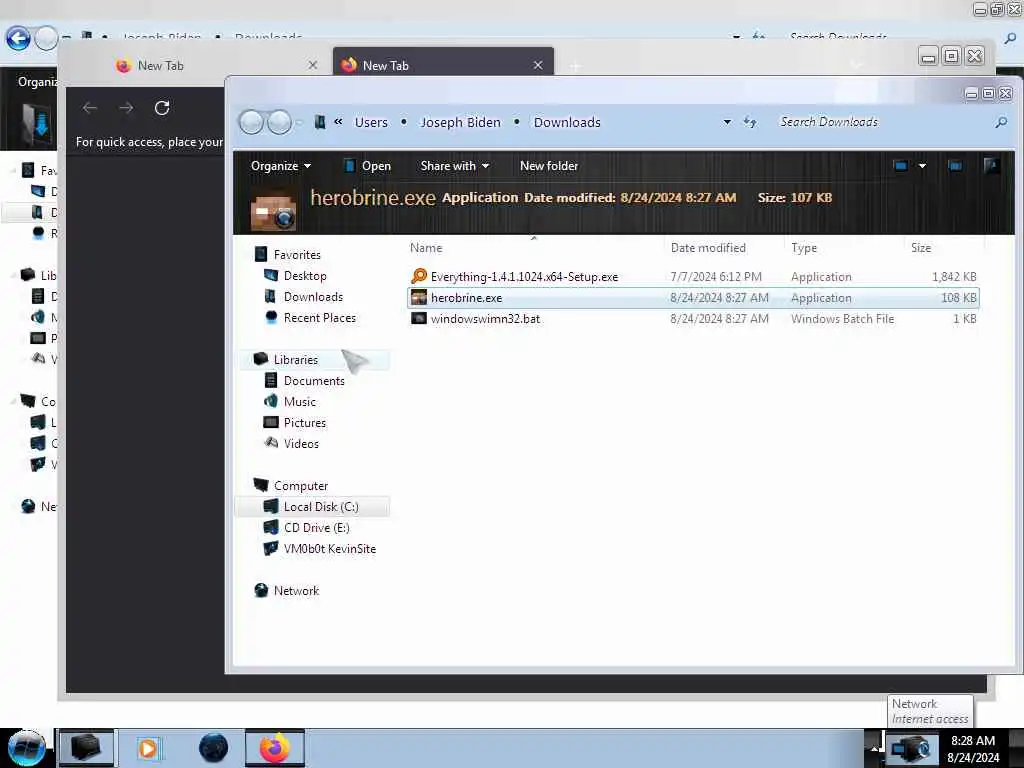Open the Pictures library
The width and height of the screenshot is (1024, 768).
305,423
